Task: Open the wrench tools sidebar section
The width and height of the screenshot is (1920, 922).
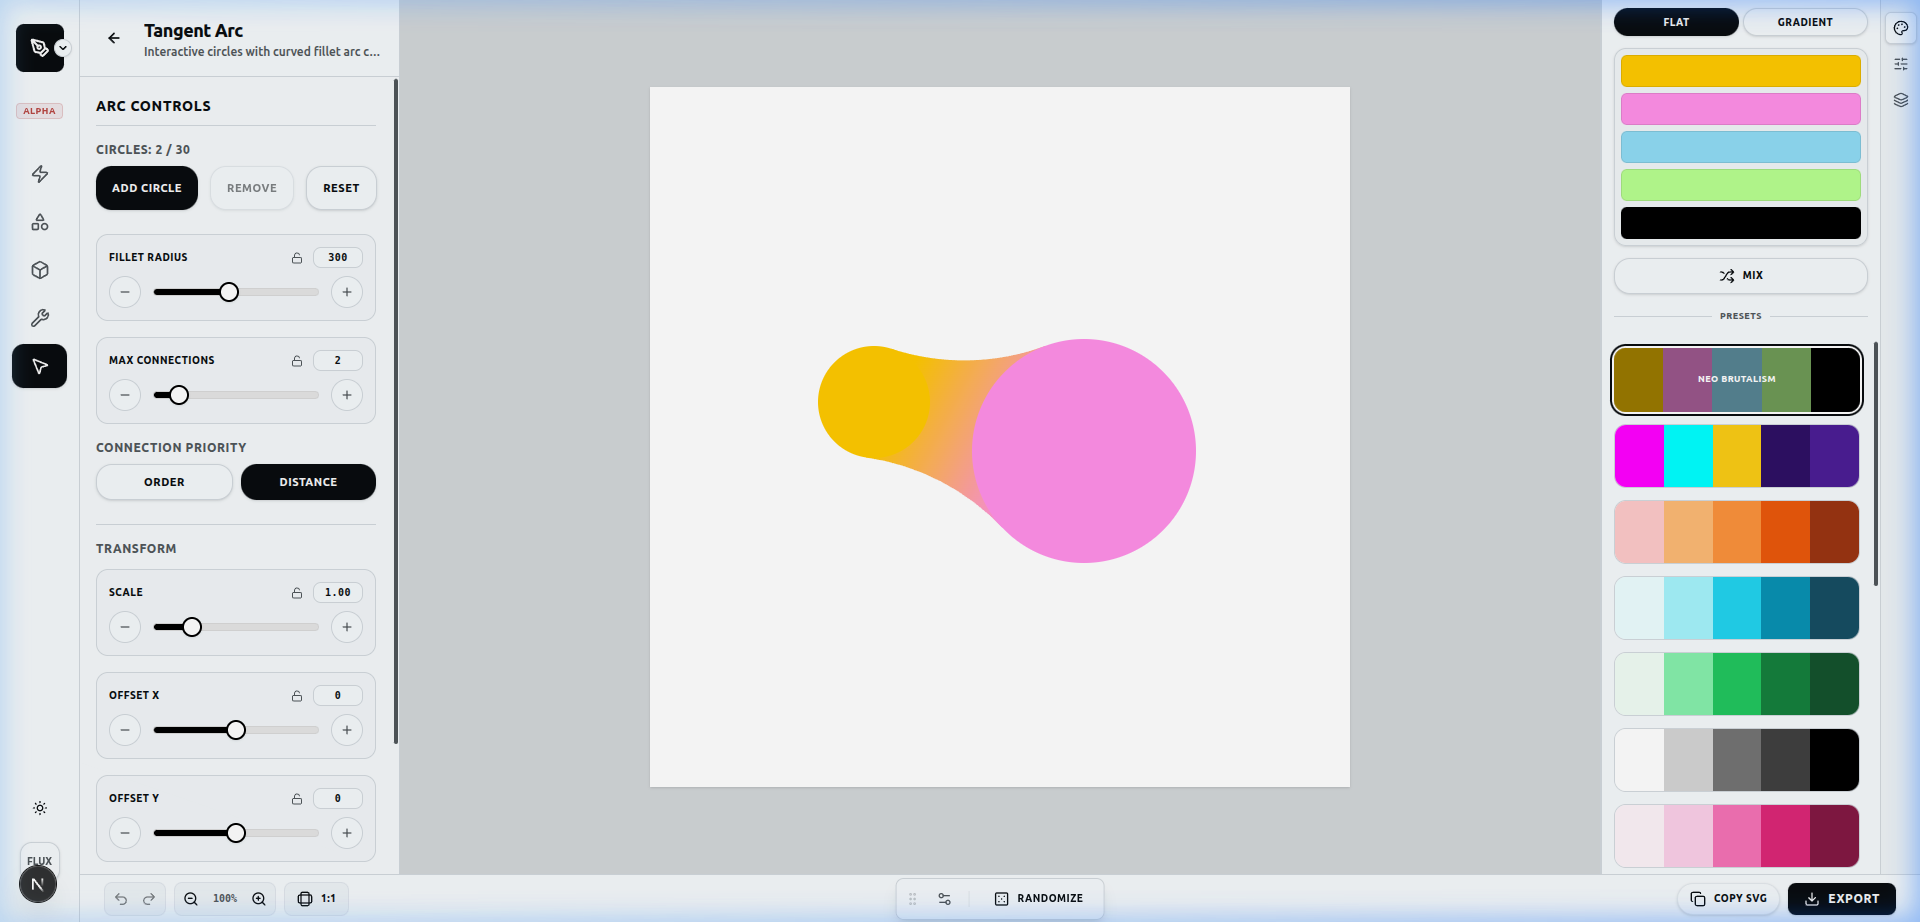Action: [x=40, y=318]
